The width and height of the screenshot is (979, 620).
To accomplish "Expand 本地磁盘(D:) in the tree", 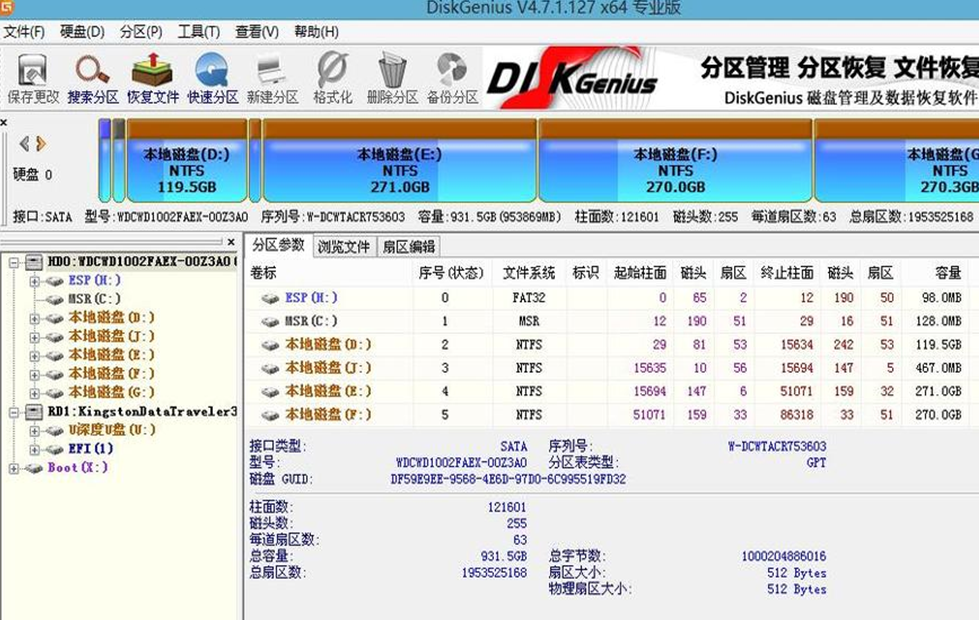I will point(34,318).
